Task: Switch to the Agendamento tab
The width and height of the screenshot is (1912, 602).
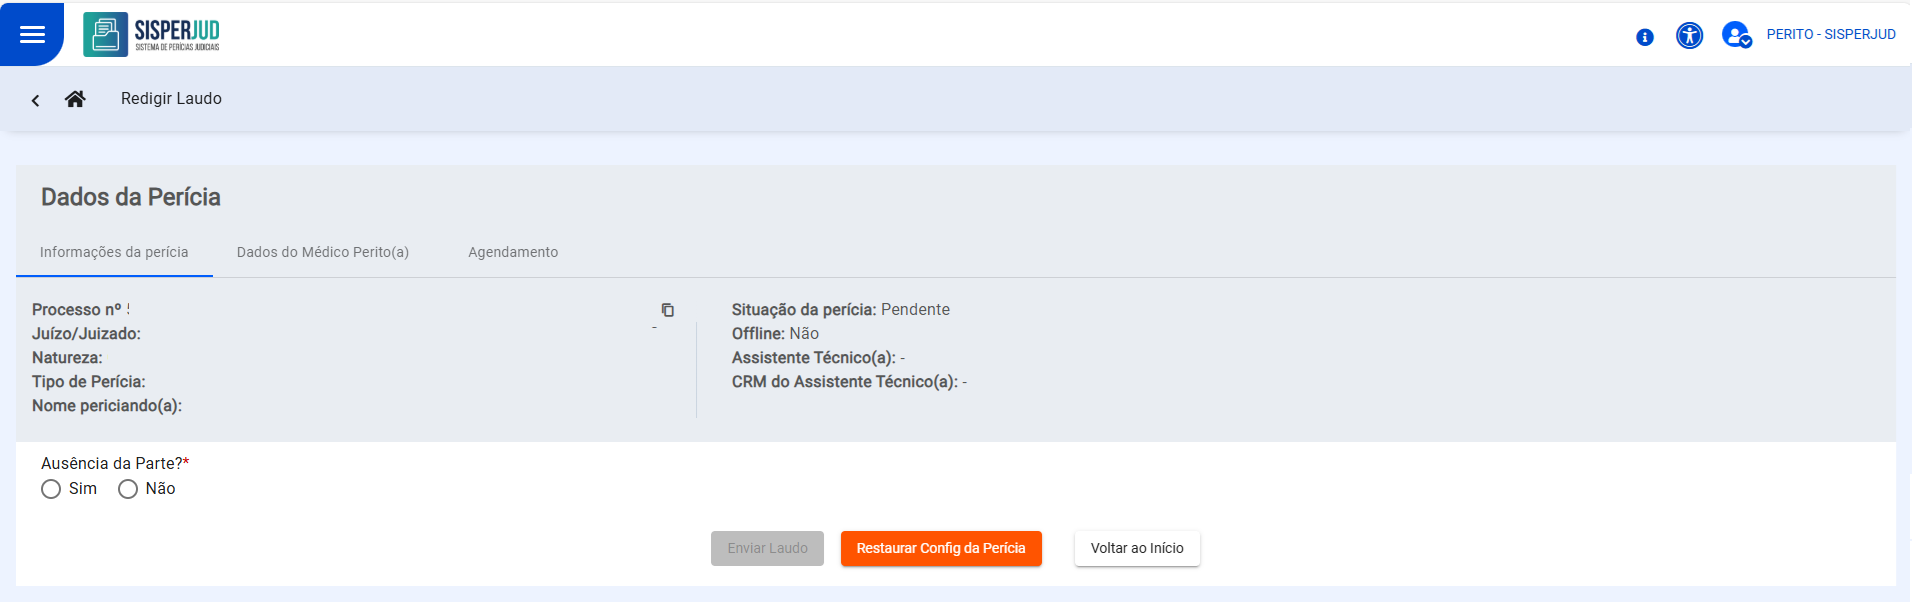Action: pos(513,252)
